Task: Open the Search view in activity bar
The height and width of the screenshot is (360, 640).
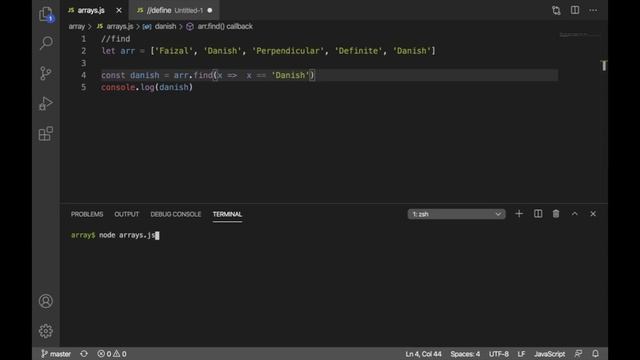Action: pos(46,43)
